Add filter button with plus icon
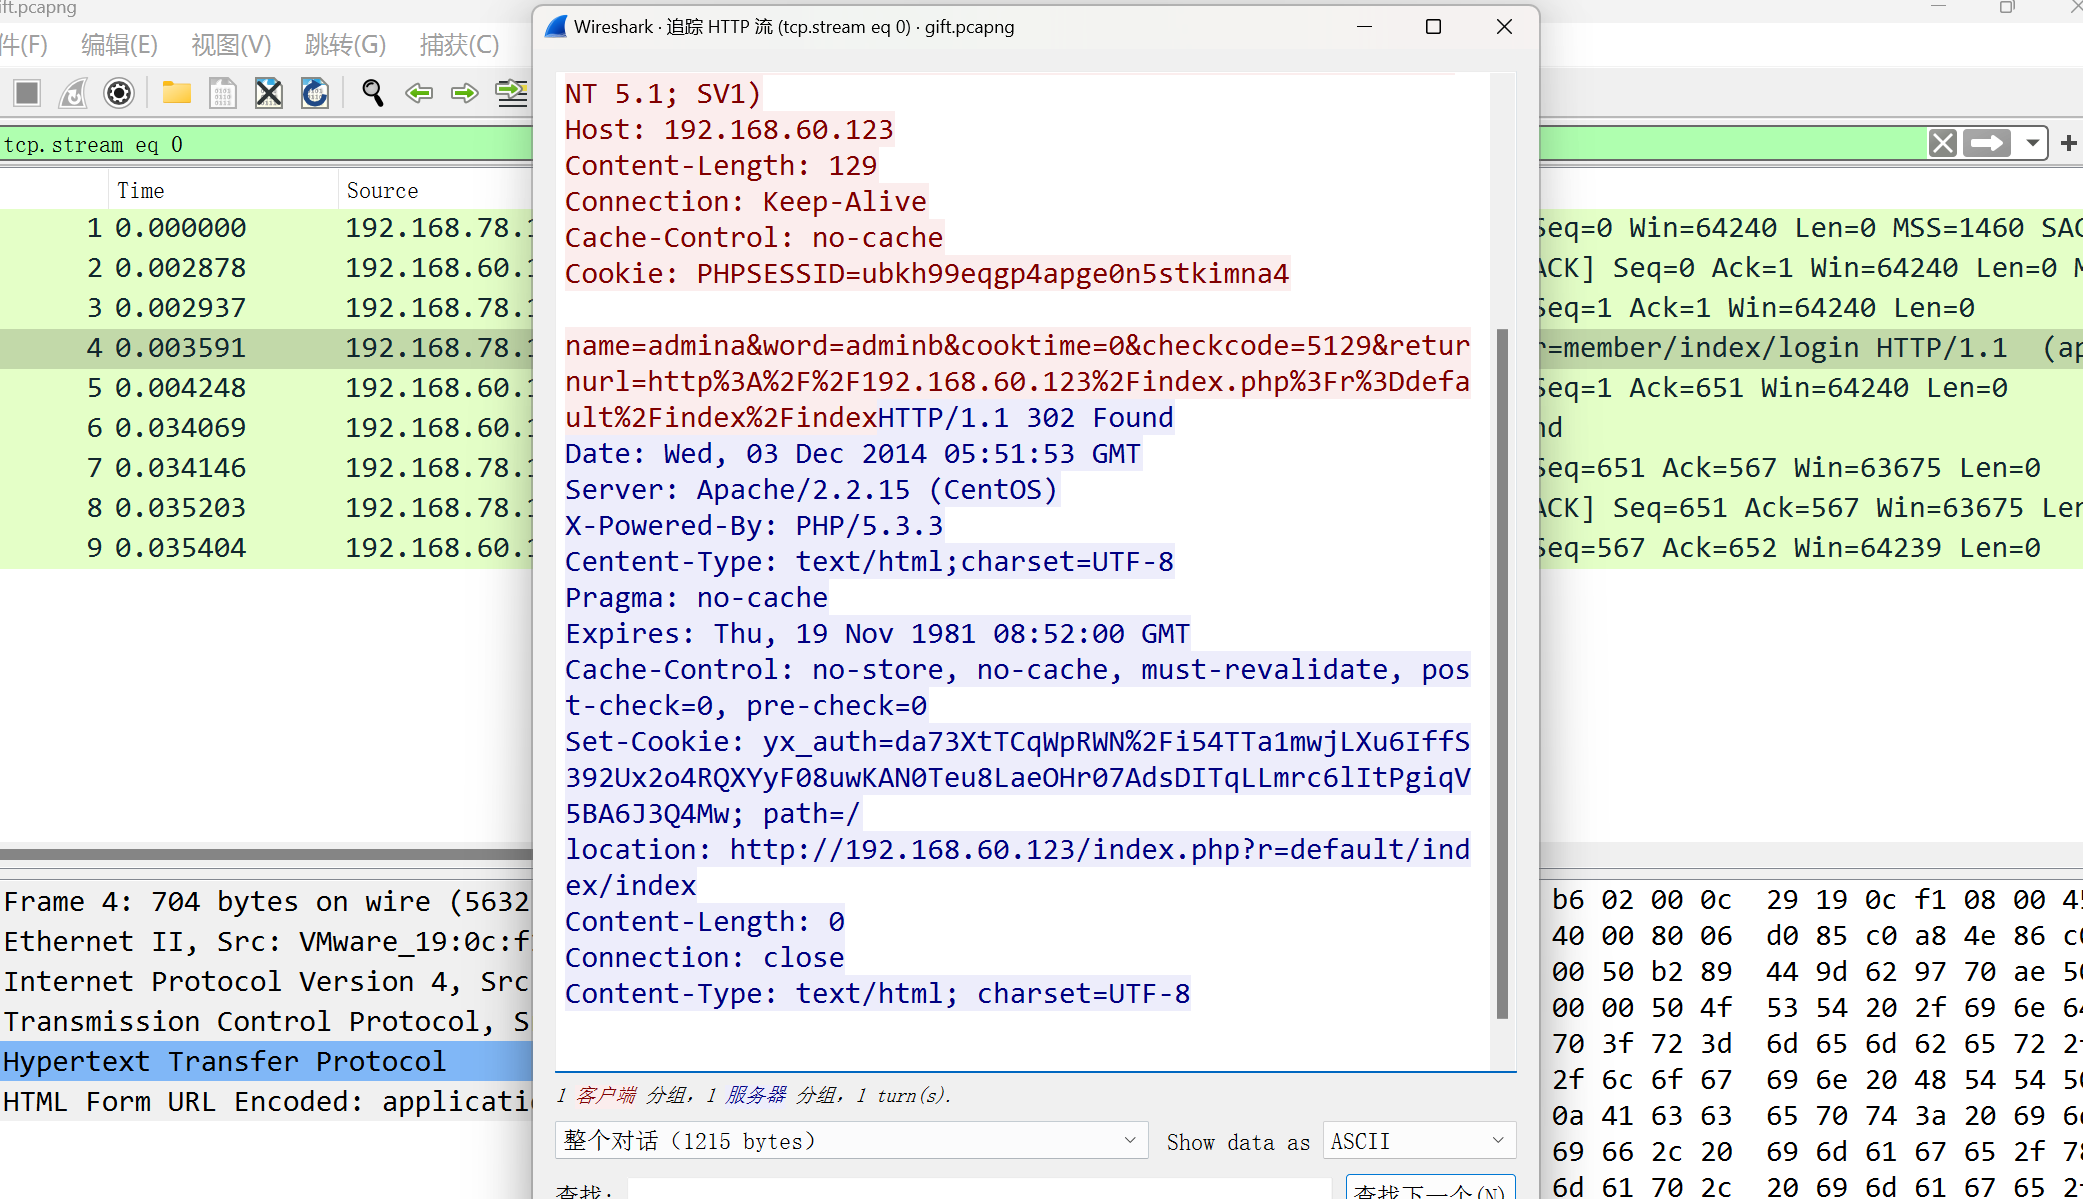 tap(2068, 143)
